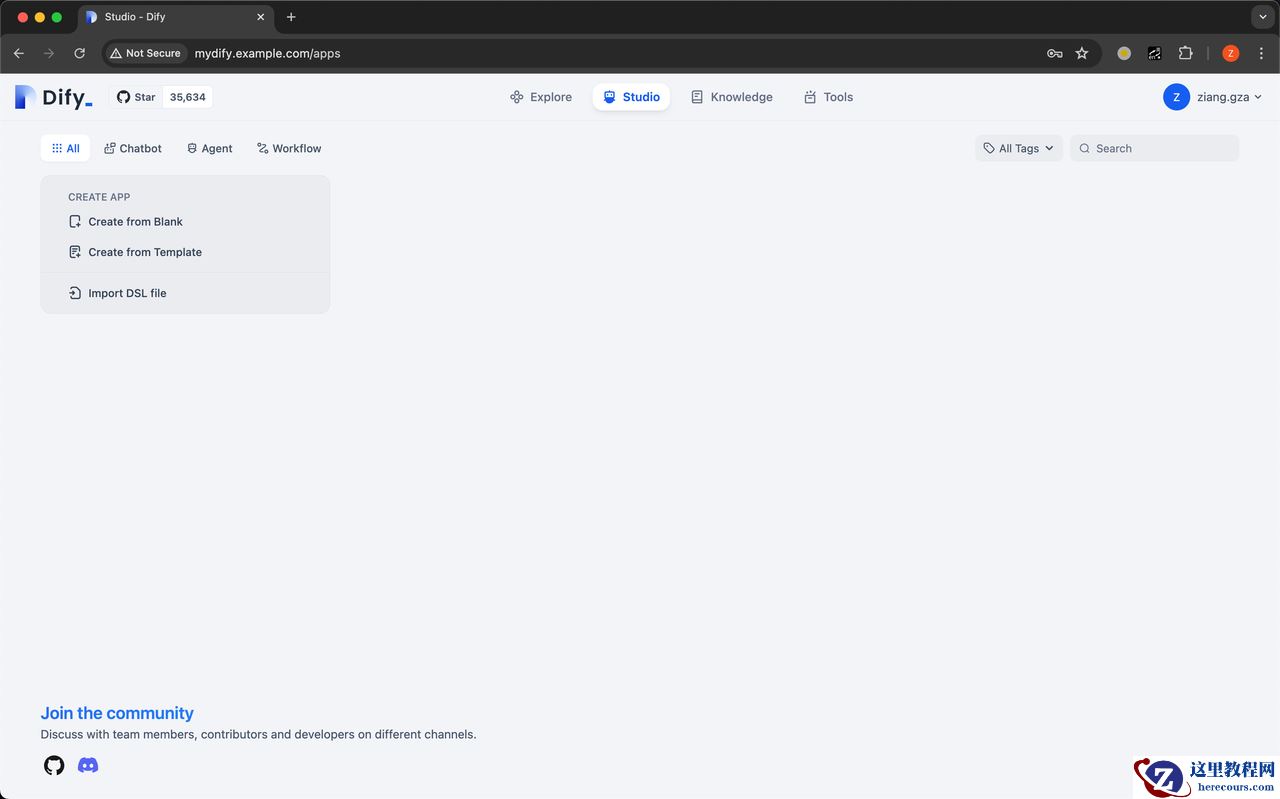Viewport: 1280px width, 799px height.
Task: Open the GitHub Star button
Action: click(136, 97)
